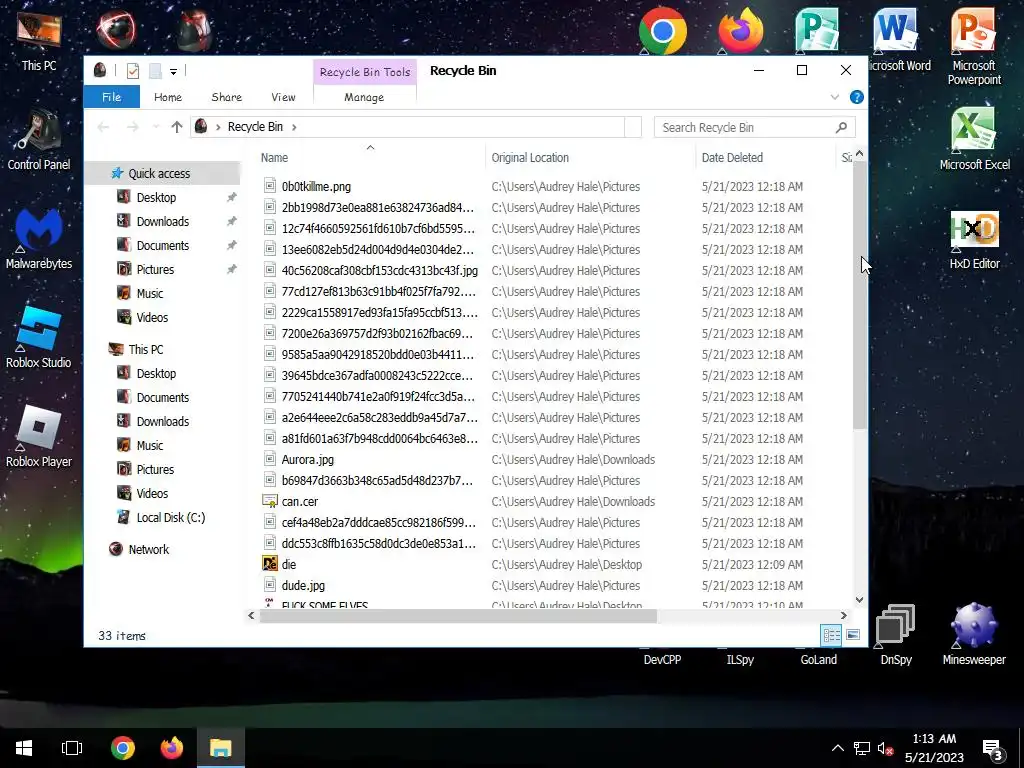
Task: Open Control Panel desktop shortcut
Action: (39, 140)
